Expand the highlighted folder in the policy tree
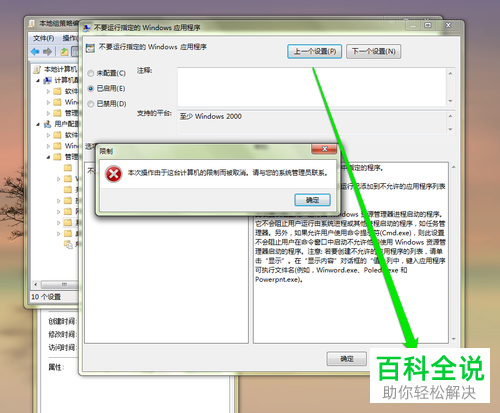Screen dimensions: 500x413 pyautogui.click(x=59, y=223)
